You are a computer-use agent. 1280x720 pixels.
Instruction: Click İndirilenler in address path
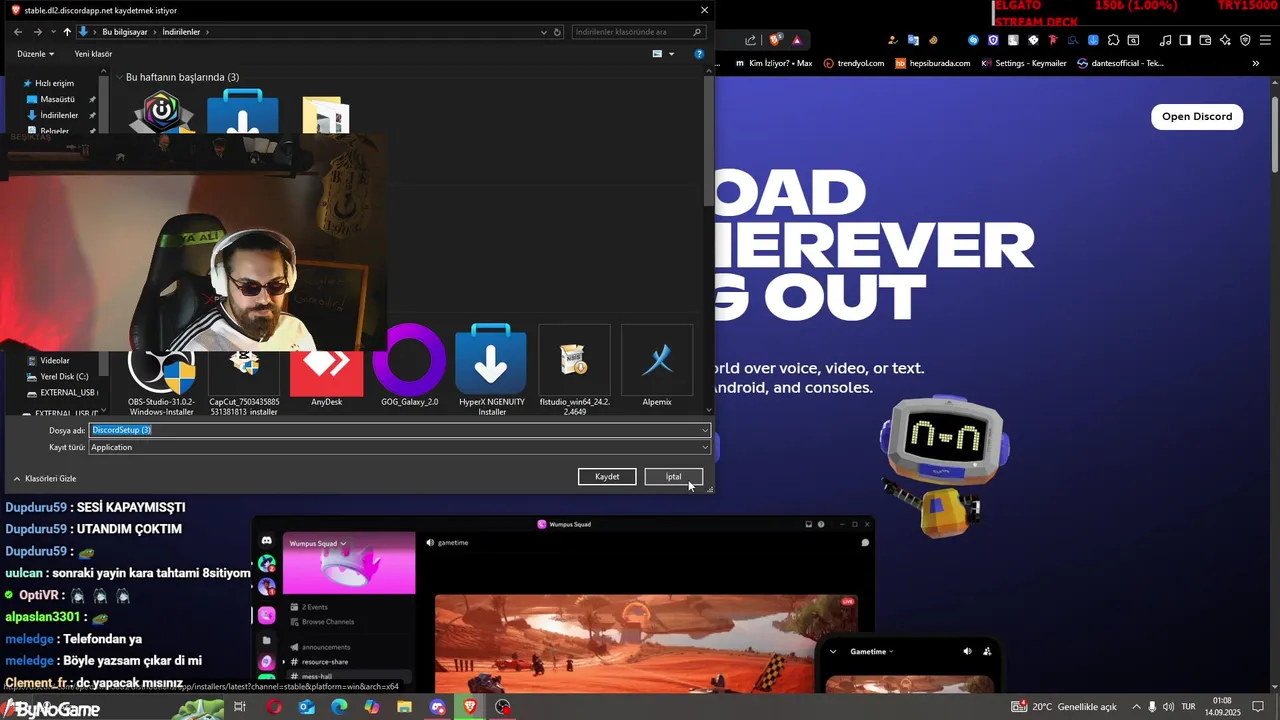click(x=181, y=32)
